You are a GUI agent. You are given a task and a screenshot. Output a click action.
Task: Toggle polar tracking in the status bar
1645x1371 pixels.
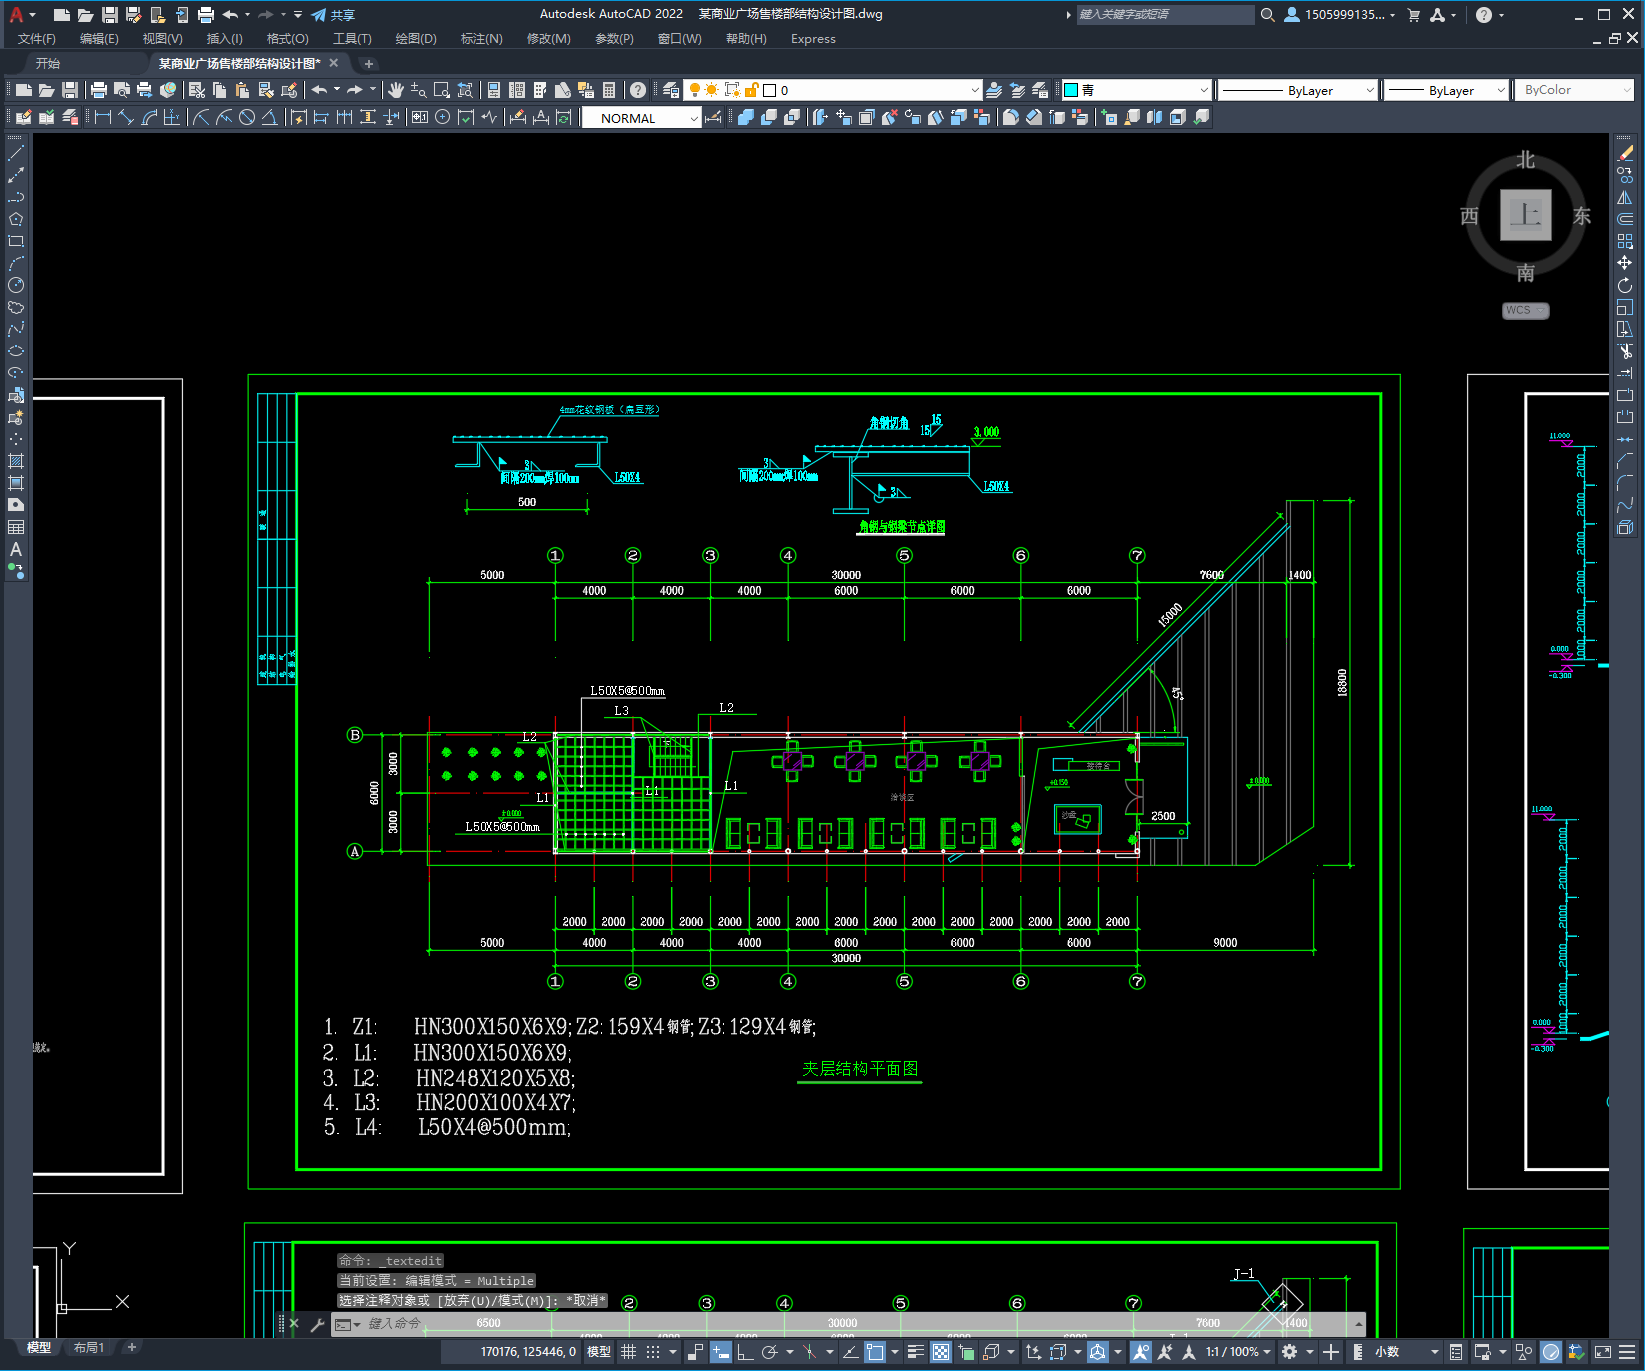pyautogui.click(x=769, y=1352)
